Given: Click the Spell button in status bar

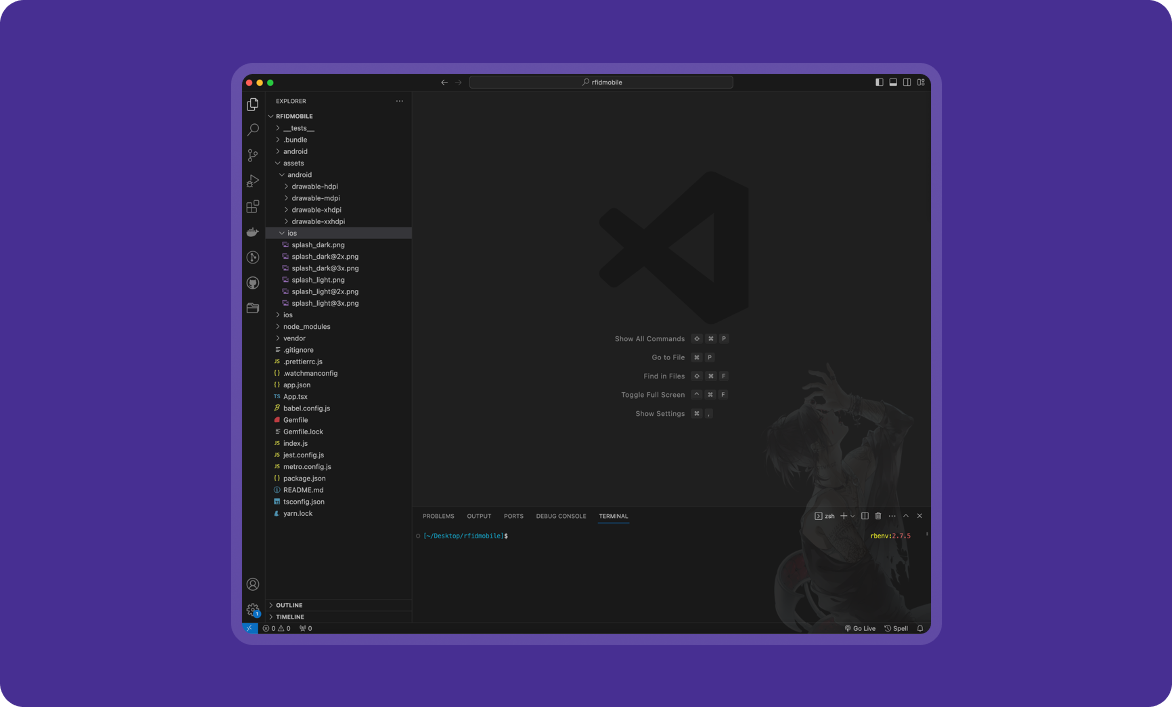Looking at the screenshot, I should 896,628.
